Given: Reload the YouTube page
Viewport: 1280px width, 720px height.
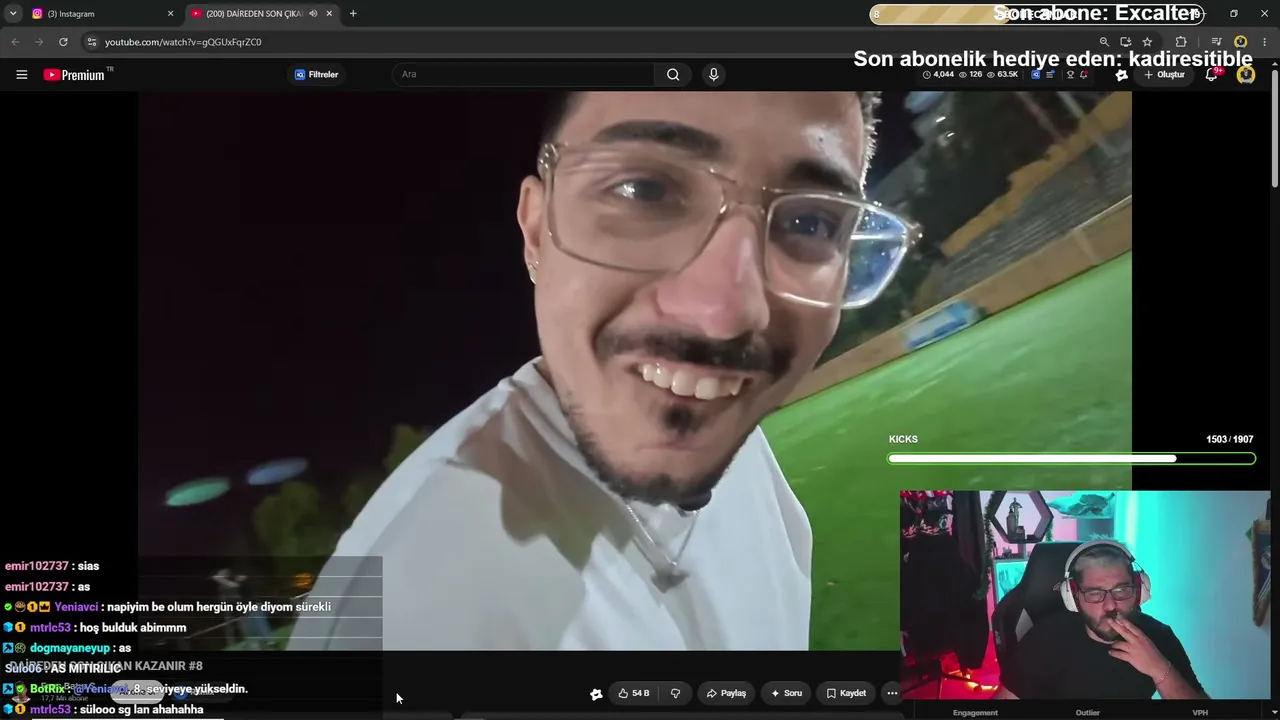Looking at the screenshot, I should (x=63, y=42).
